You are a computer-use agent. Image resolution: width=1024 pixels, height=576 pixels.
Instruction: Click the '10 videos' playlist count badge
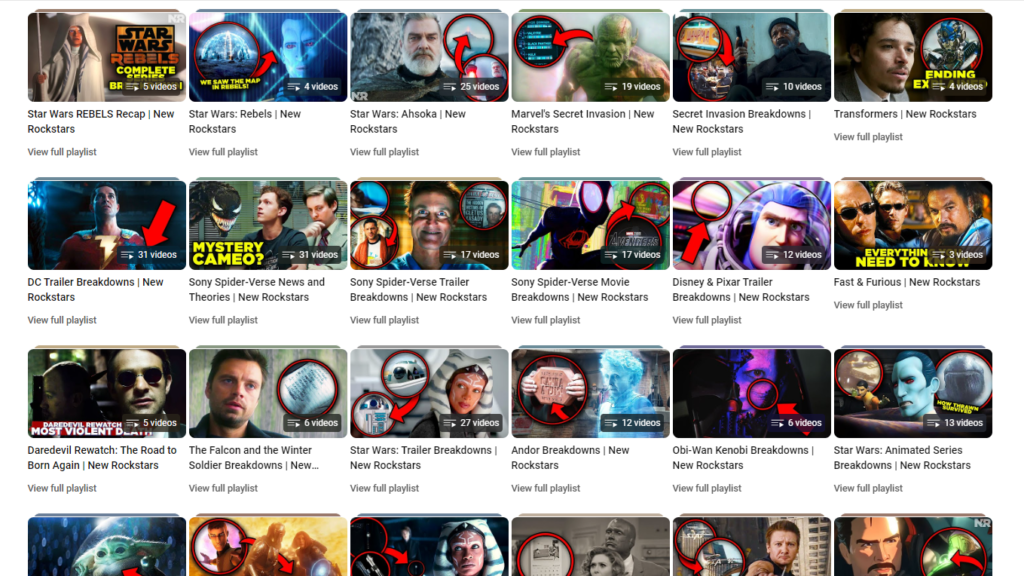[x=793, y=86]
